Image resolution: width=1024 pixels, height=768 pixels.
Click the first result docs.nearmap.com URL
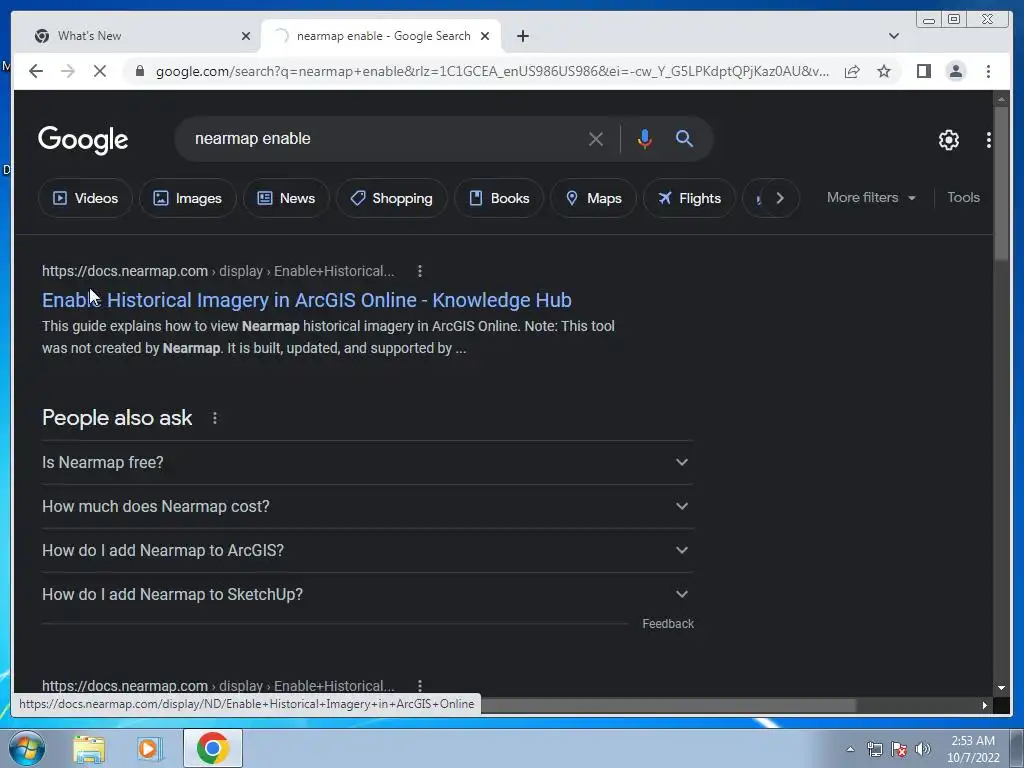coord(218,271)
